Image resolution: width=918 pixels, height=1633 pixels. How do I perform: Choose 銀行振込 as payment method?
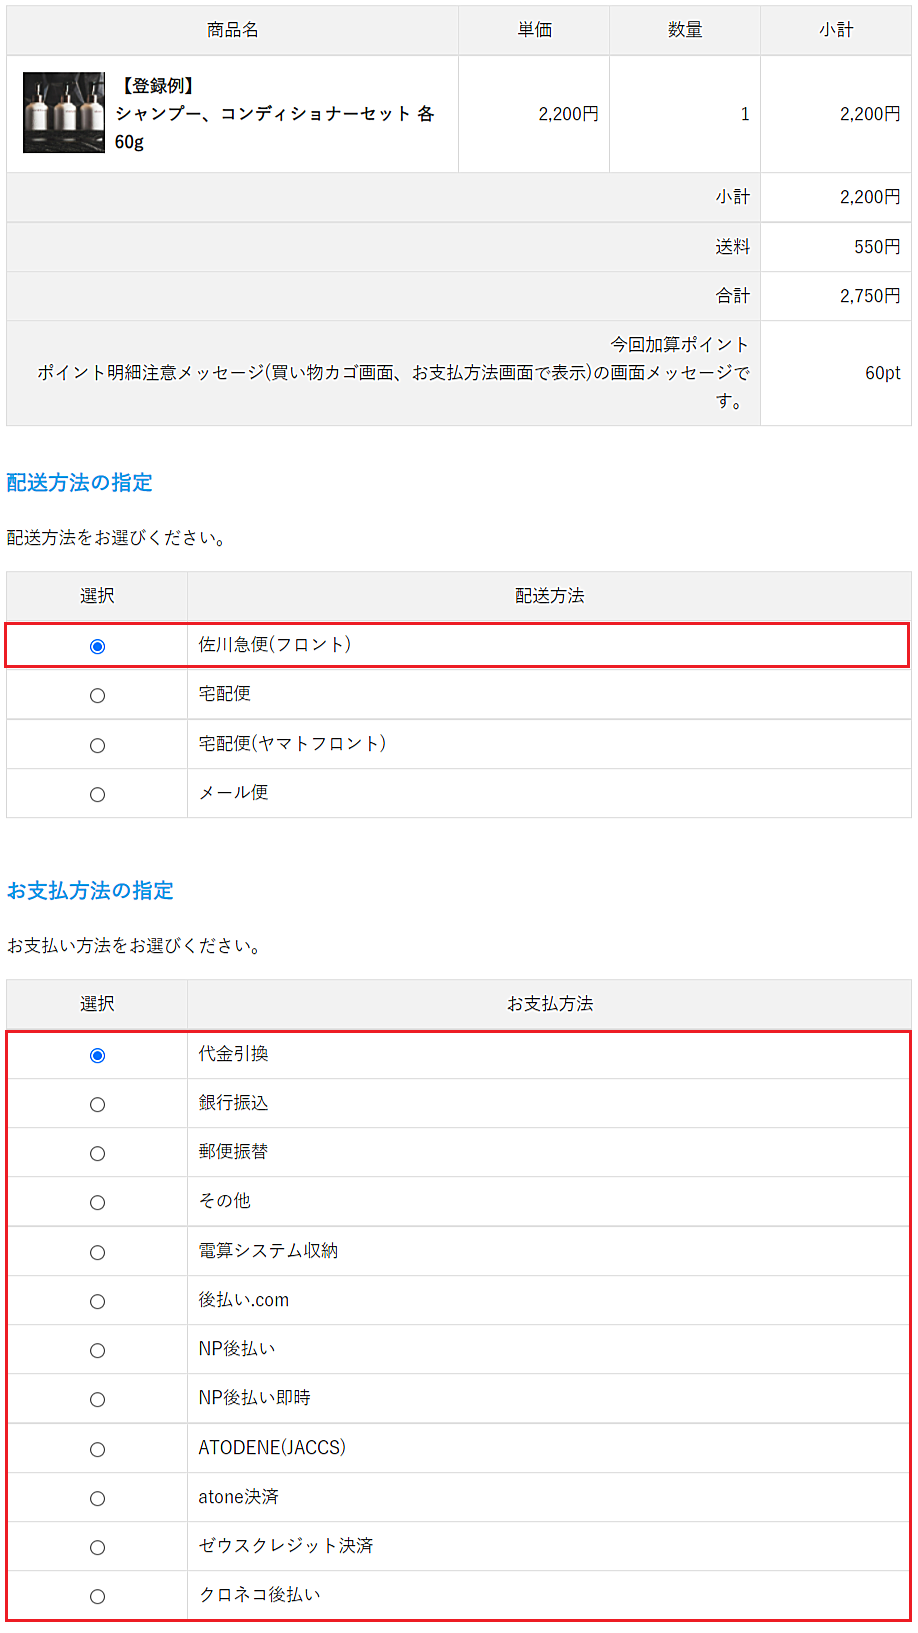[97, 1104]
